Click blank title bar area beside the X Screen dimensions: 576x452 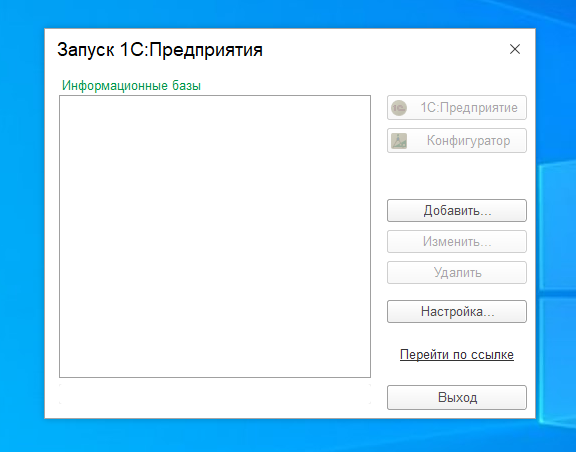tap(386, 49)
